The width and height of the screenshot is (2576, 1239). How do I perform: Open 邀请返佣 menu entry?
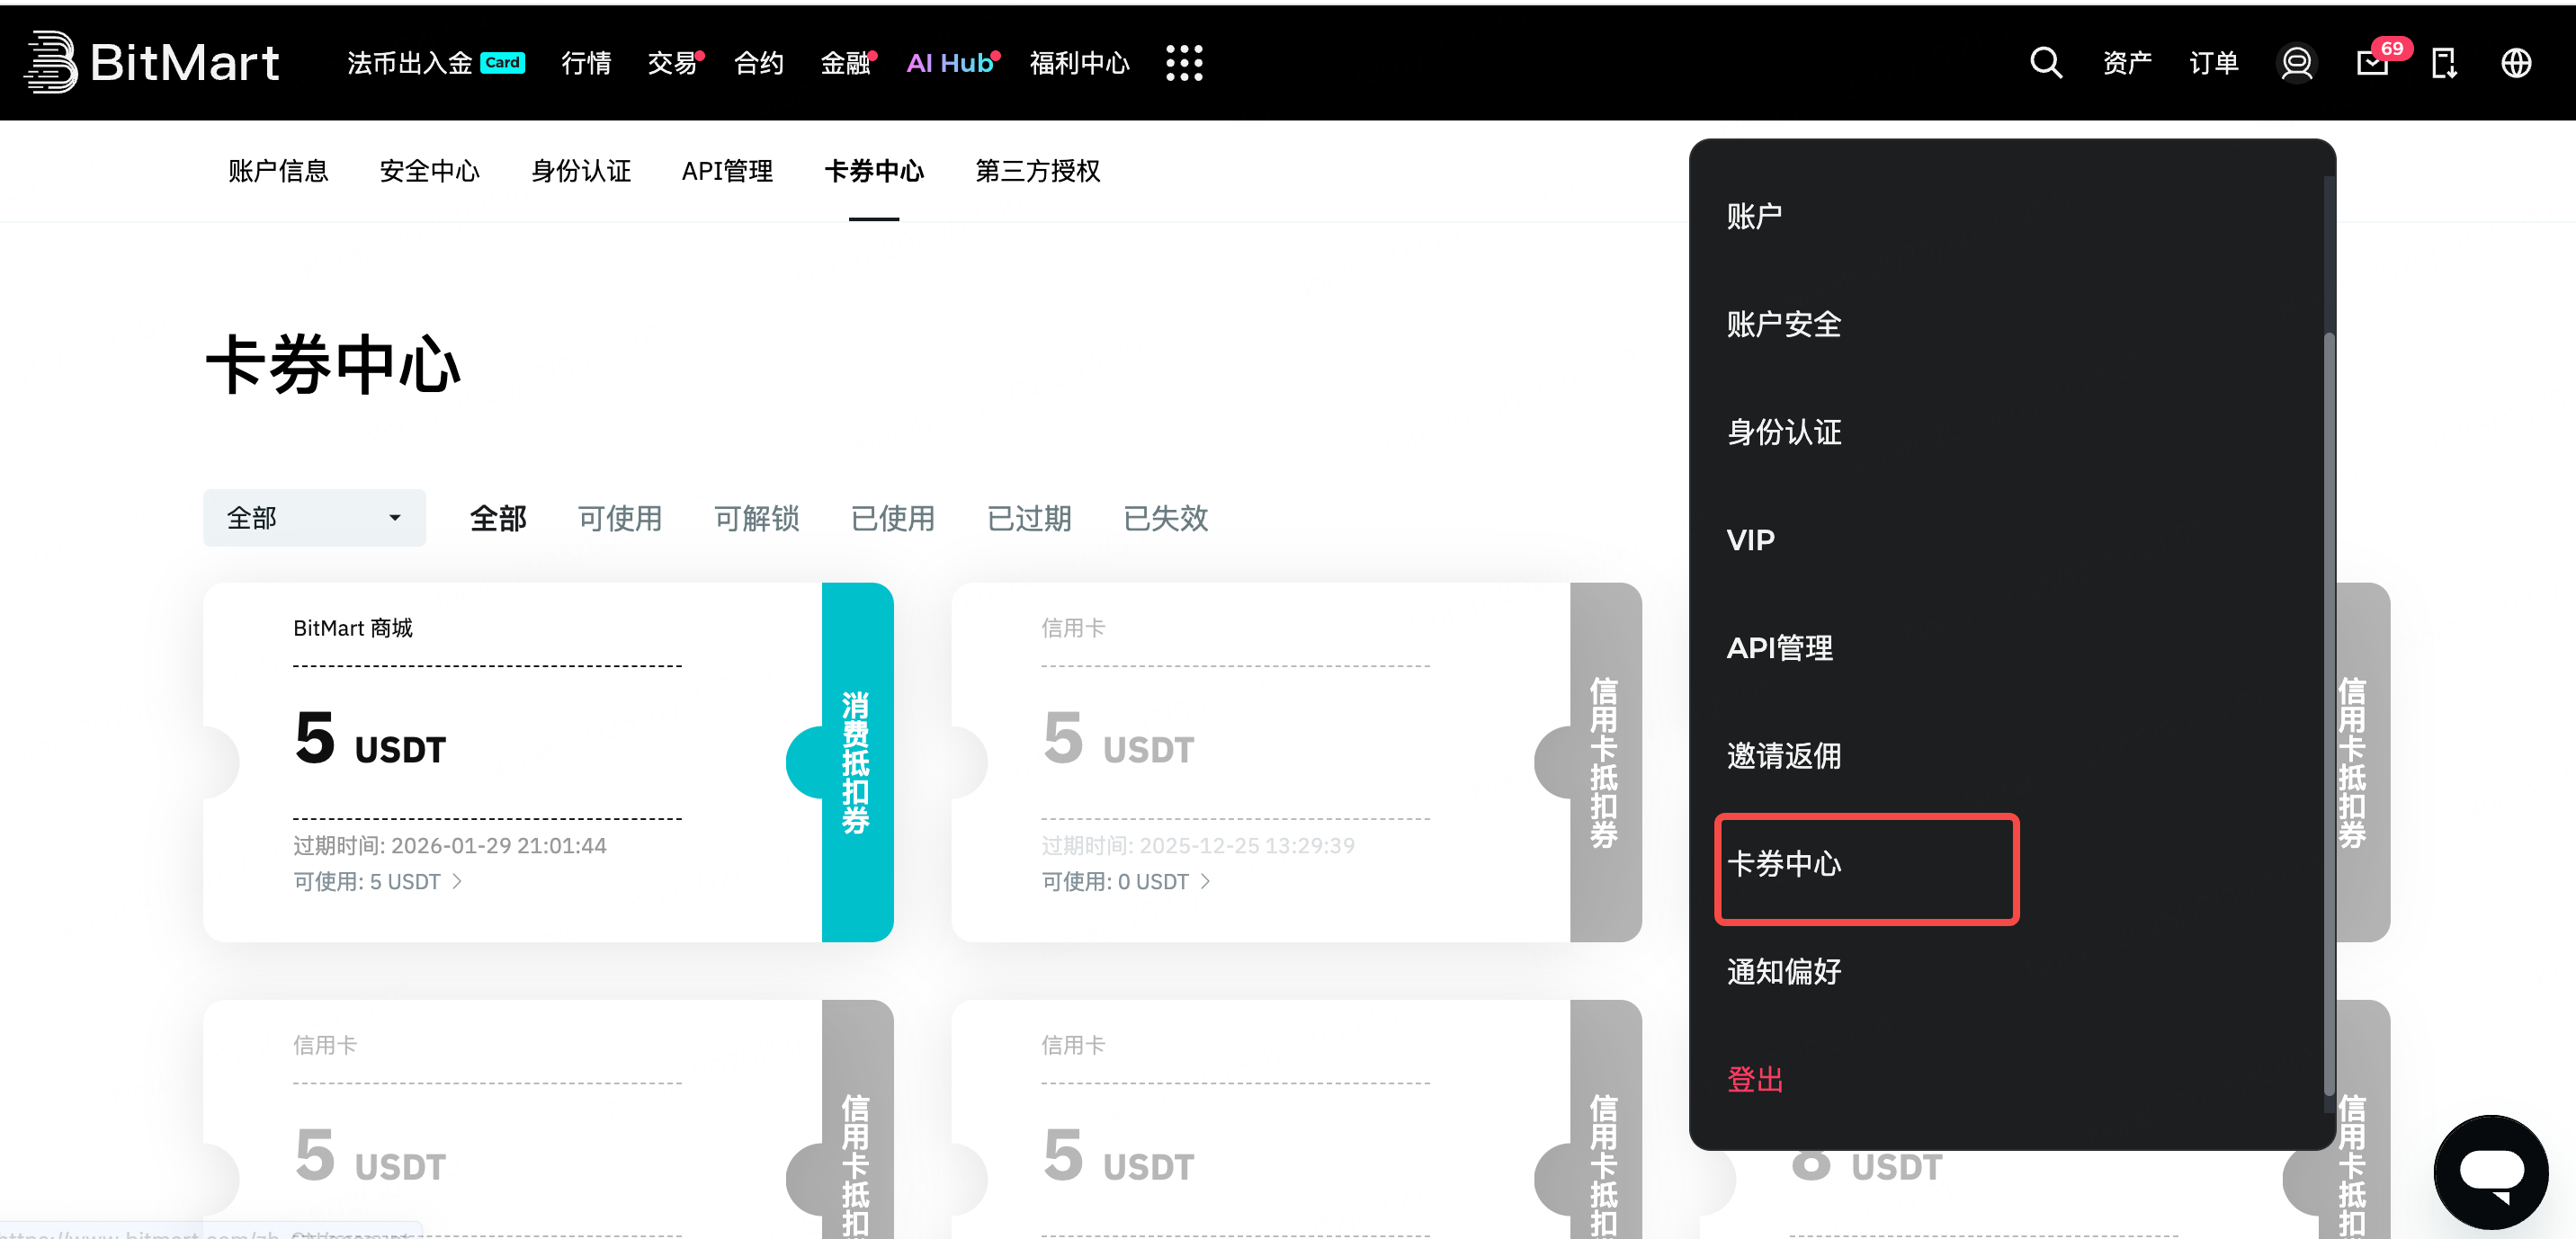pyautogui.click(x=1784, y=756)
